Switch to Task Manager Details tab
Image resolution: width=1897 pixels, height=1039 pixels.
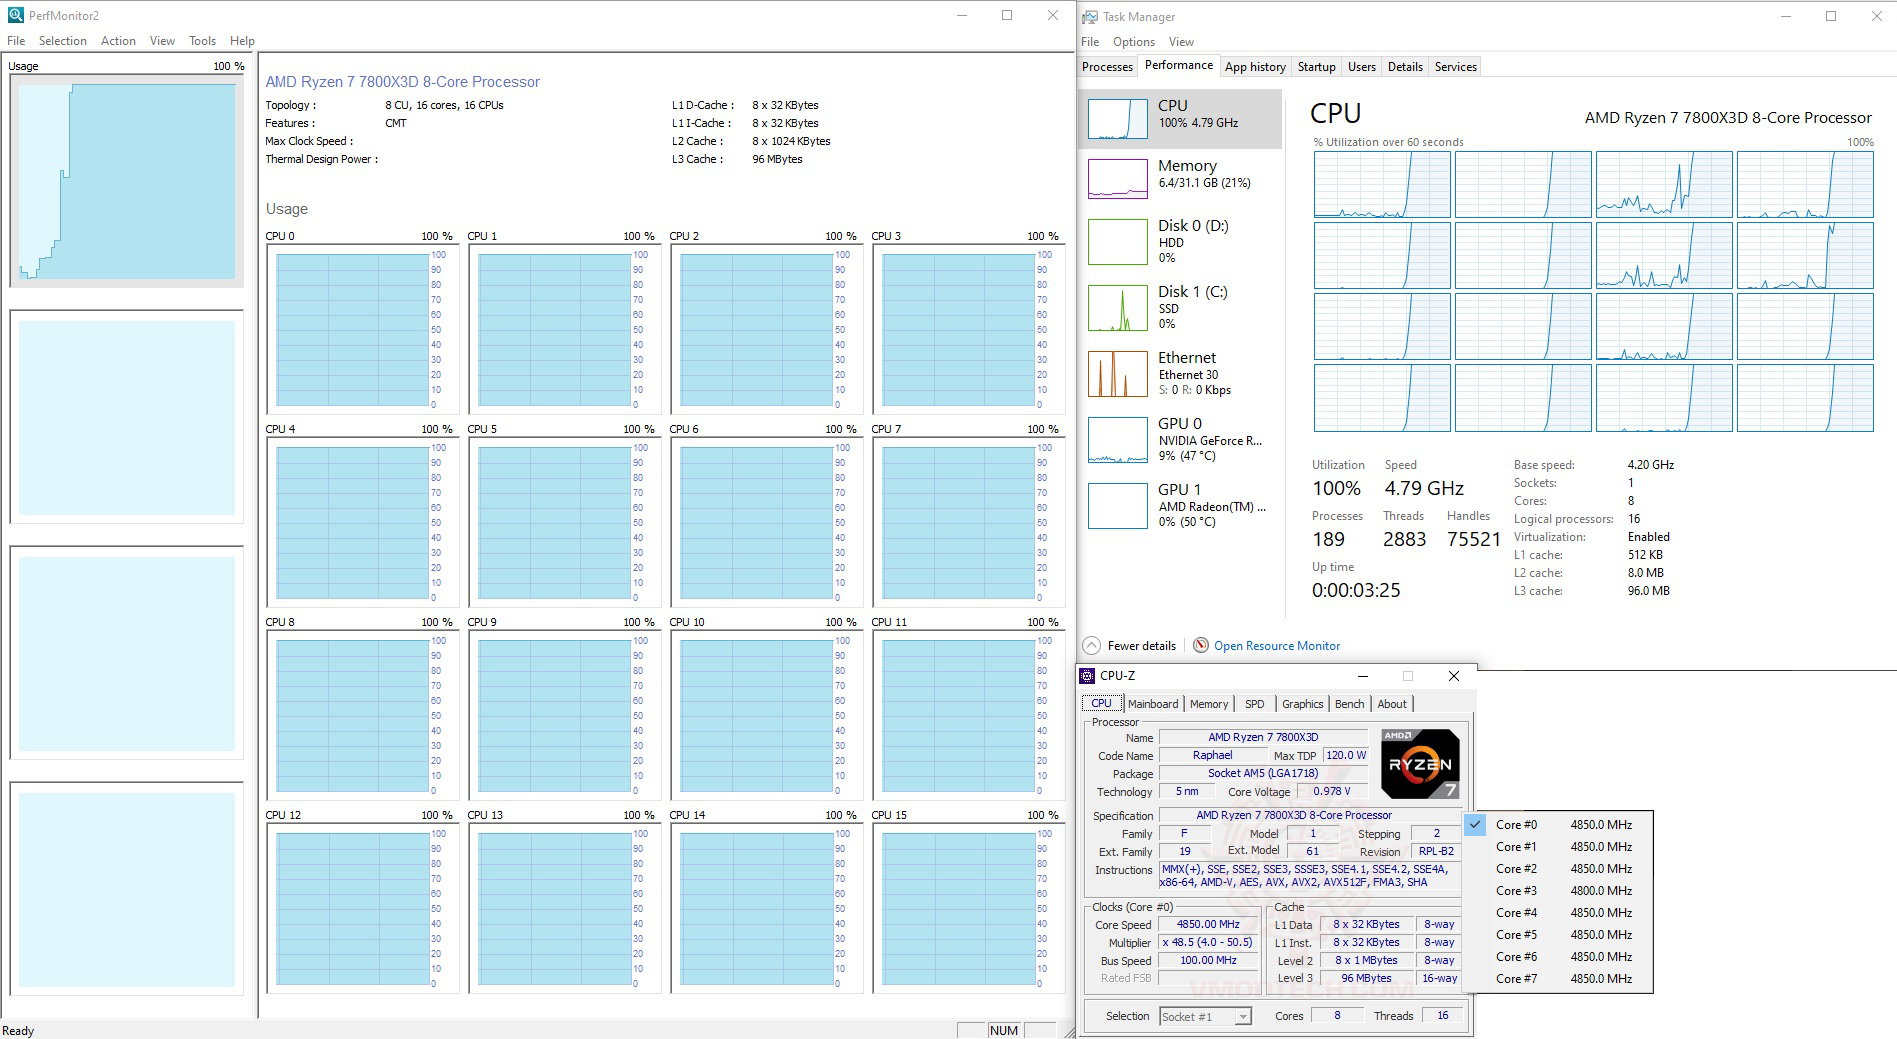click(x=1405, y=67)
